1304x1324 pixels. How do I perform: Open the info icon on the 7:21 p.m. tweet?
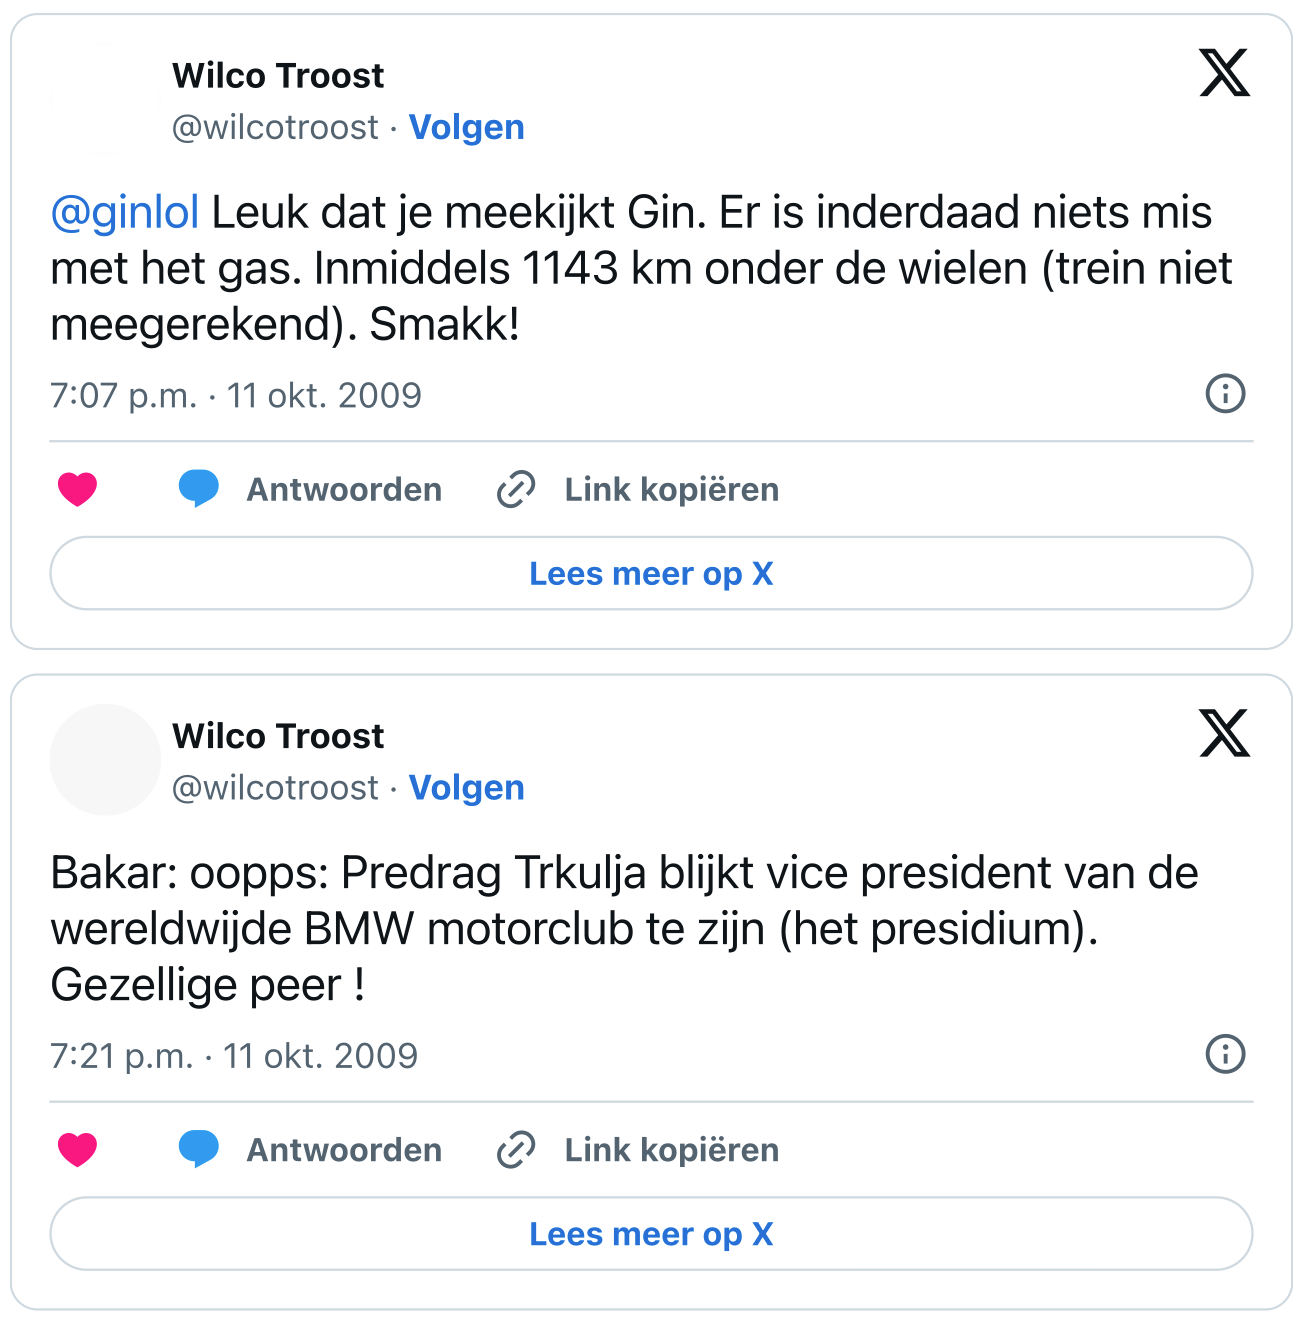click(x=1225, y=1053)
